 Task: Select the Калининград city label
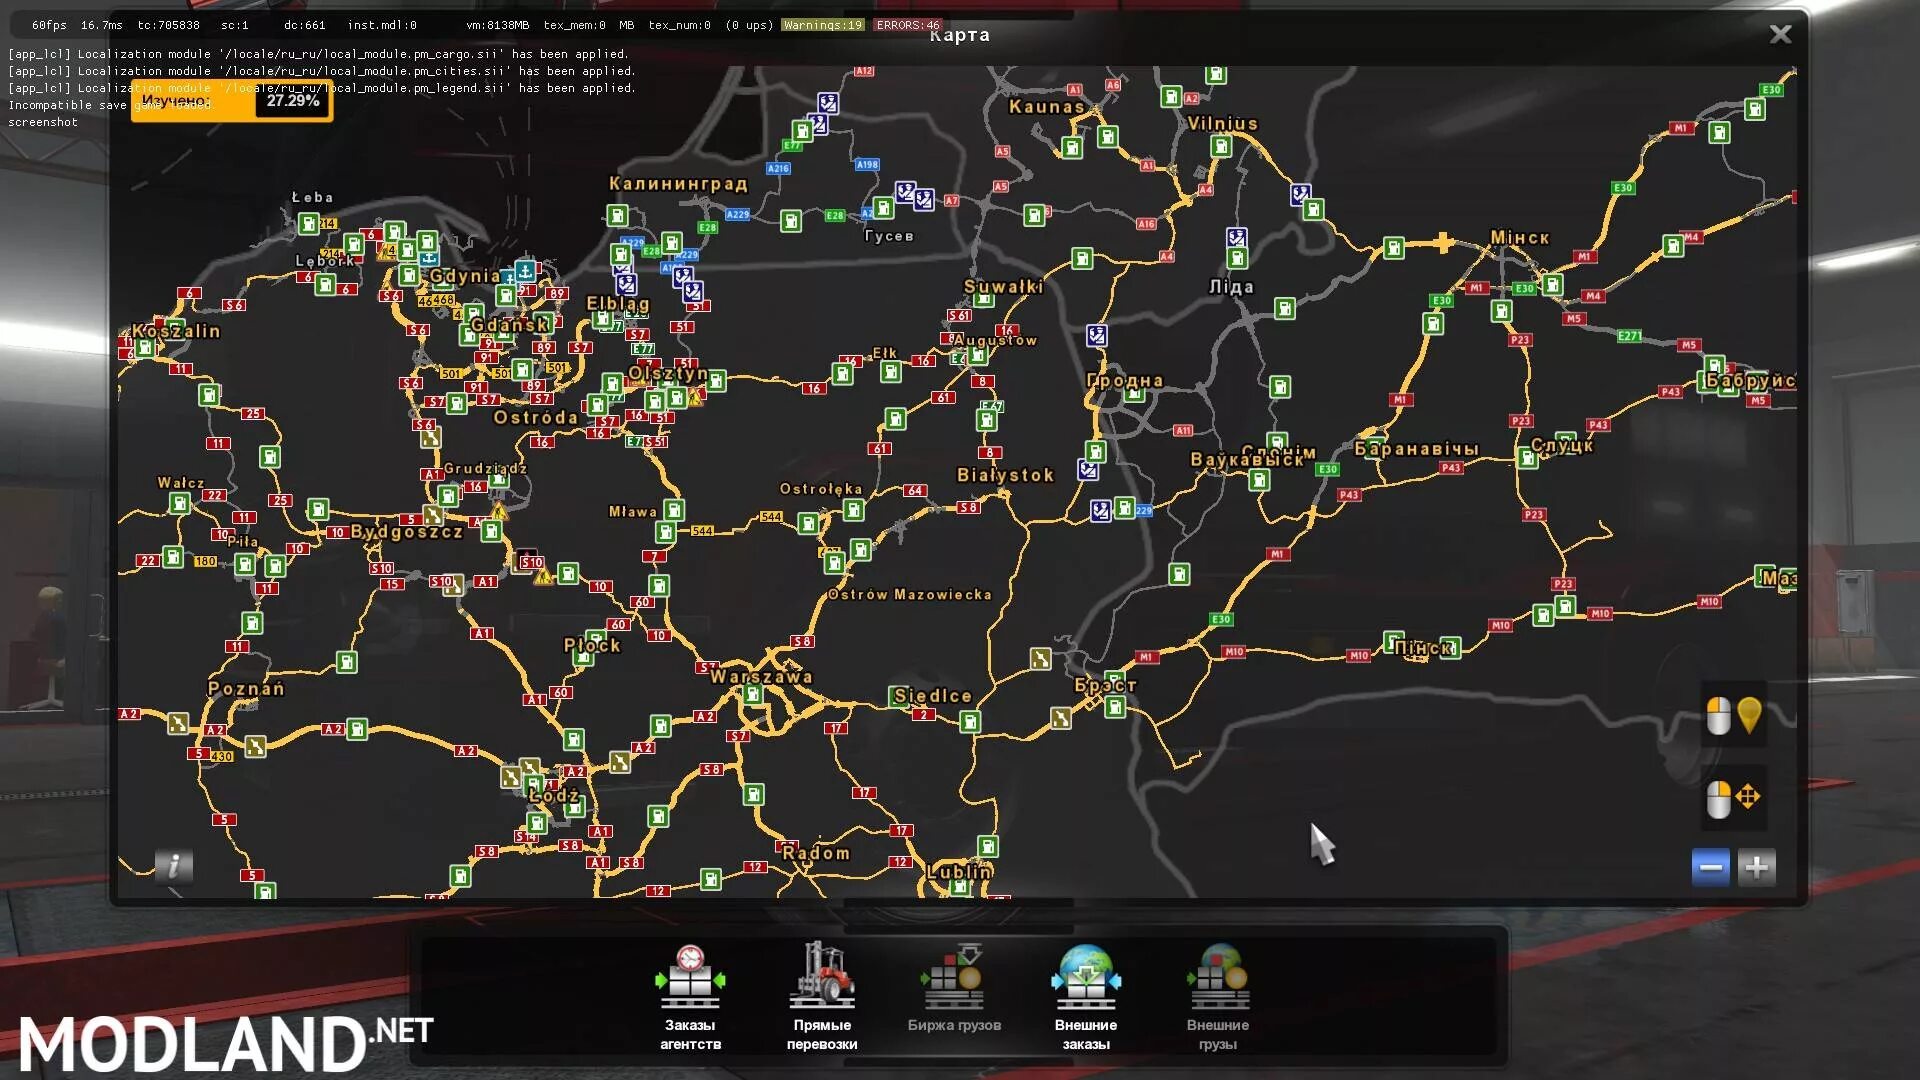(678, 184)
